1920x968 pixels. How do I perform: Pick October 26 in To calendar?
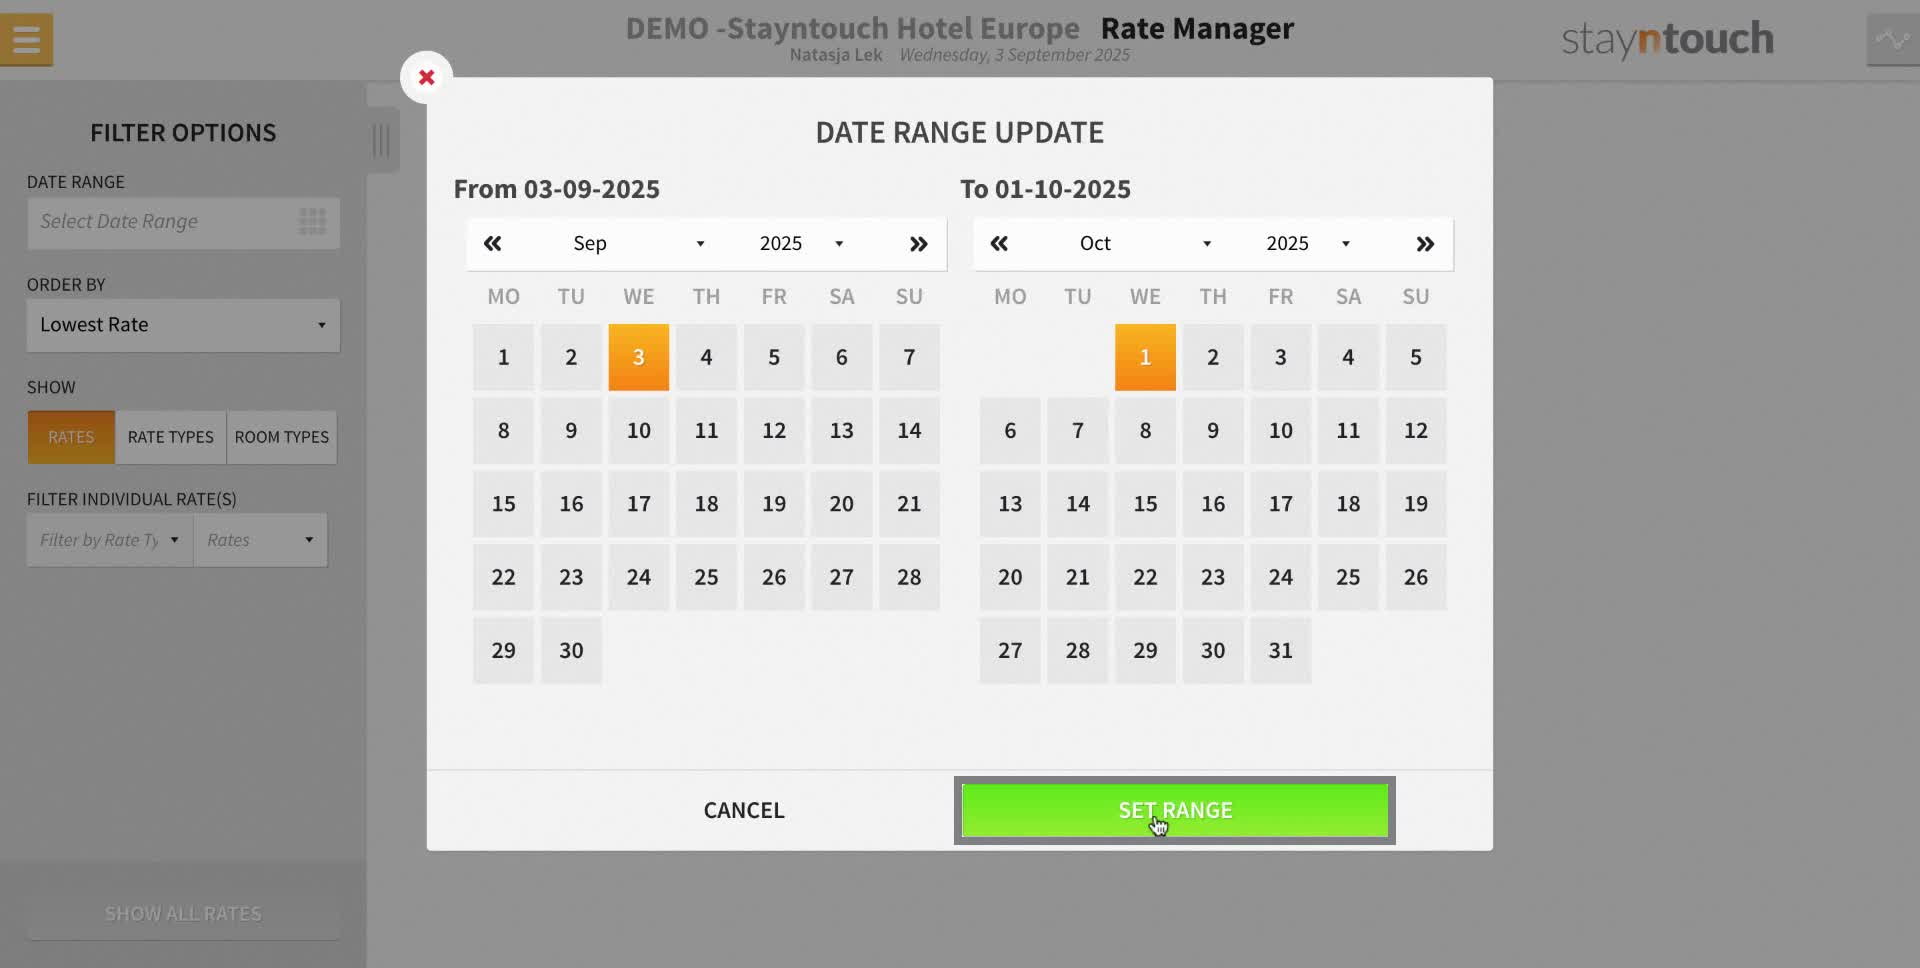[1416, 577]
